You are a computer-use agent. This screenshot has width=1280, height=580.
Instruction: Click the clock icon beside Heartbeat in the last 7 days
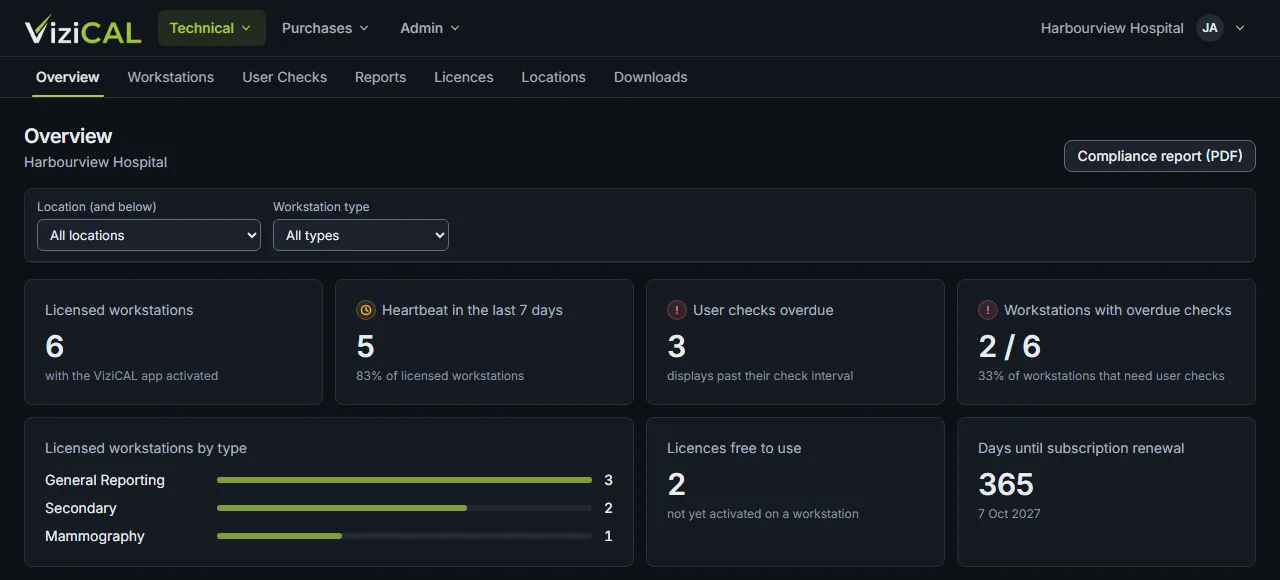[x=365, y=310]
